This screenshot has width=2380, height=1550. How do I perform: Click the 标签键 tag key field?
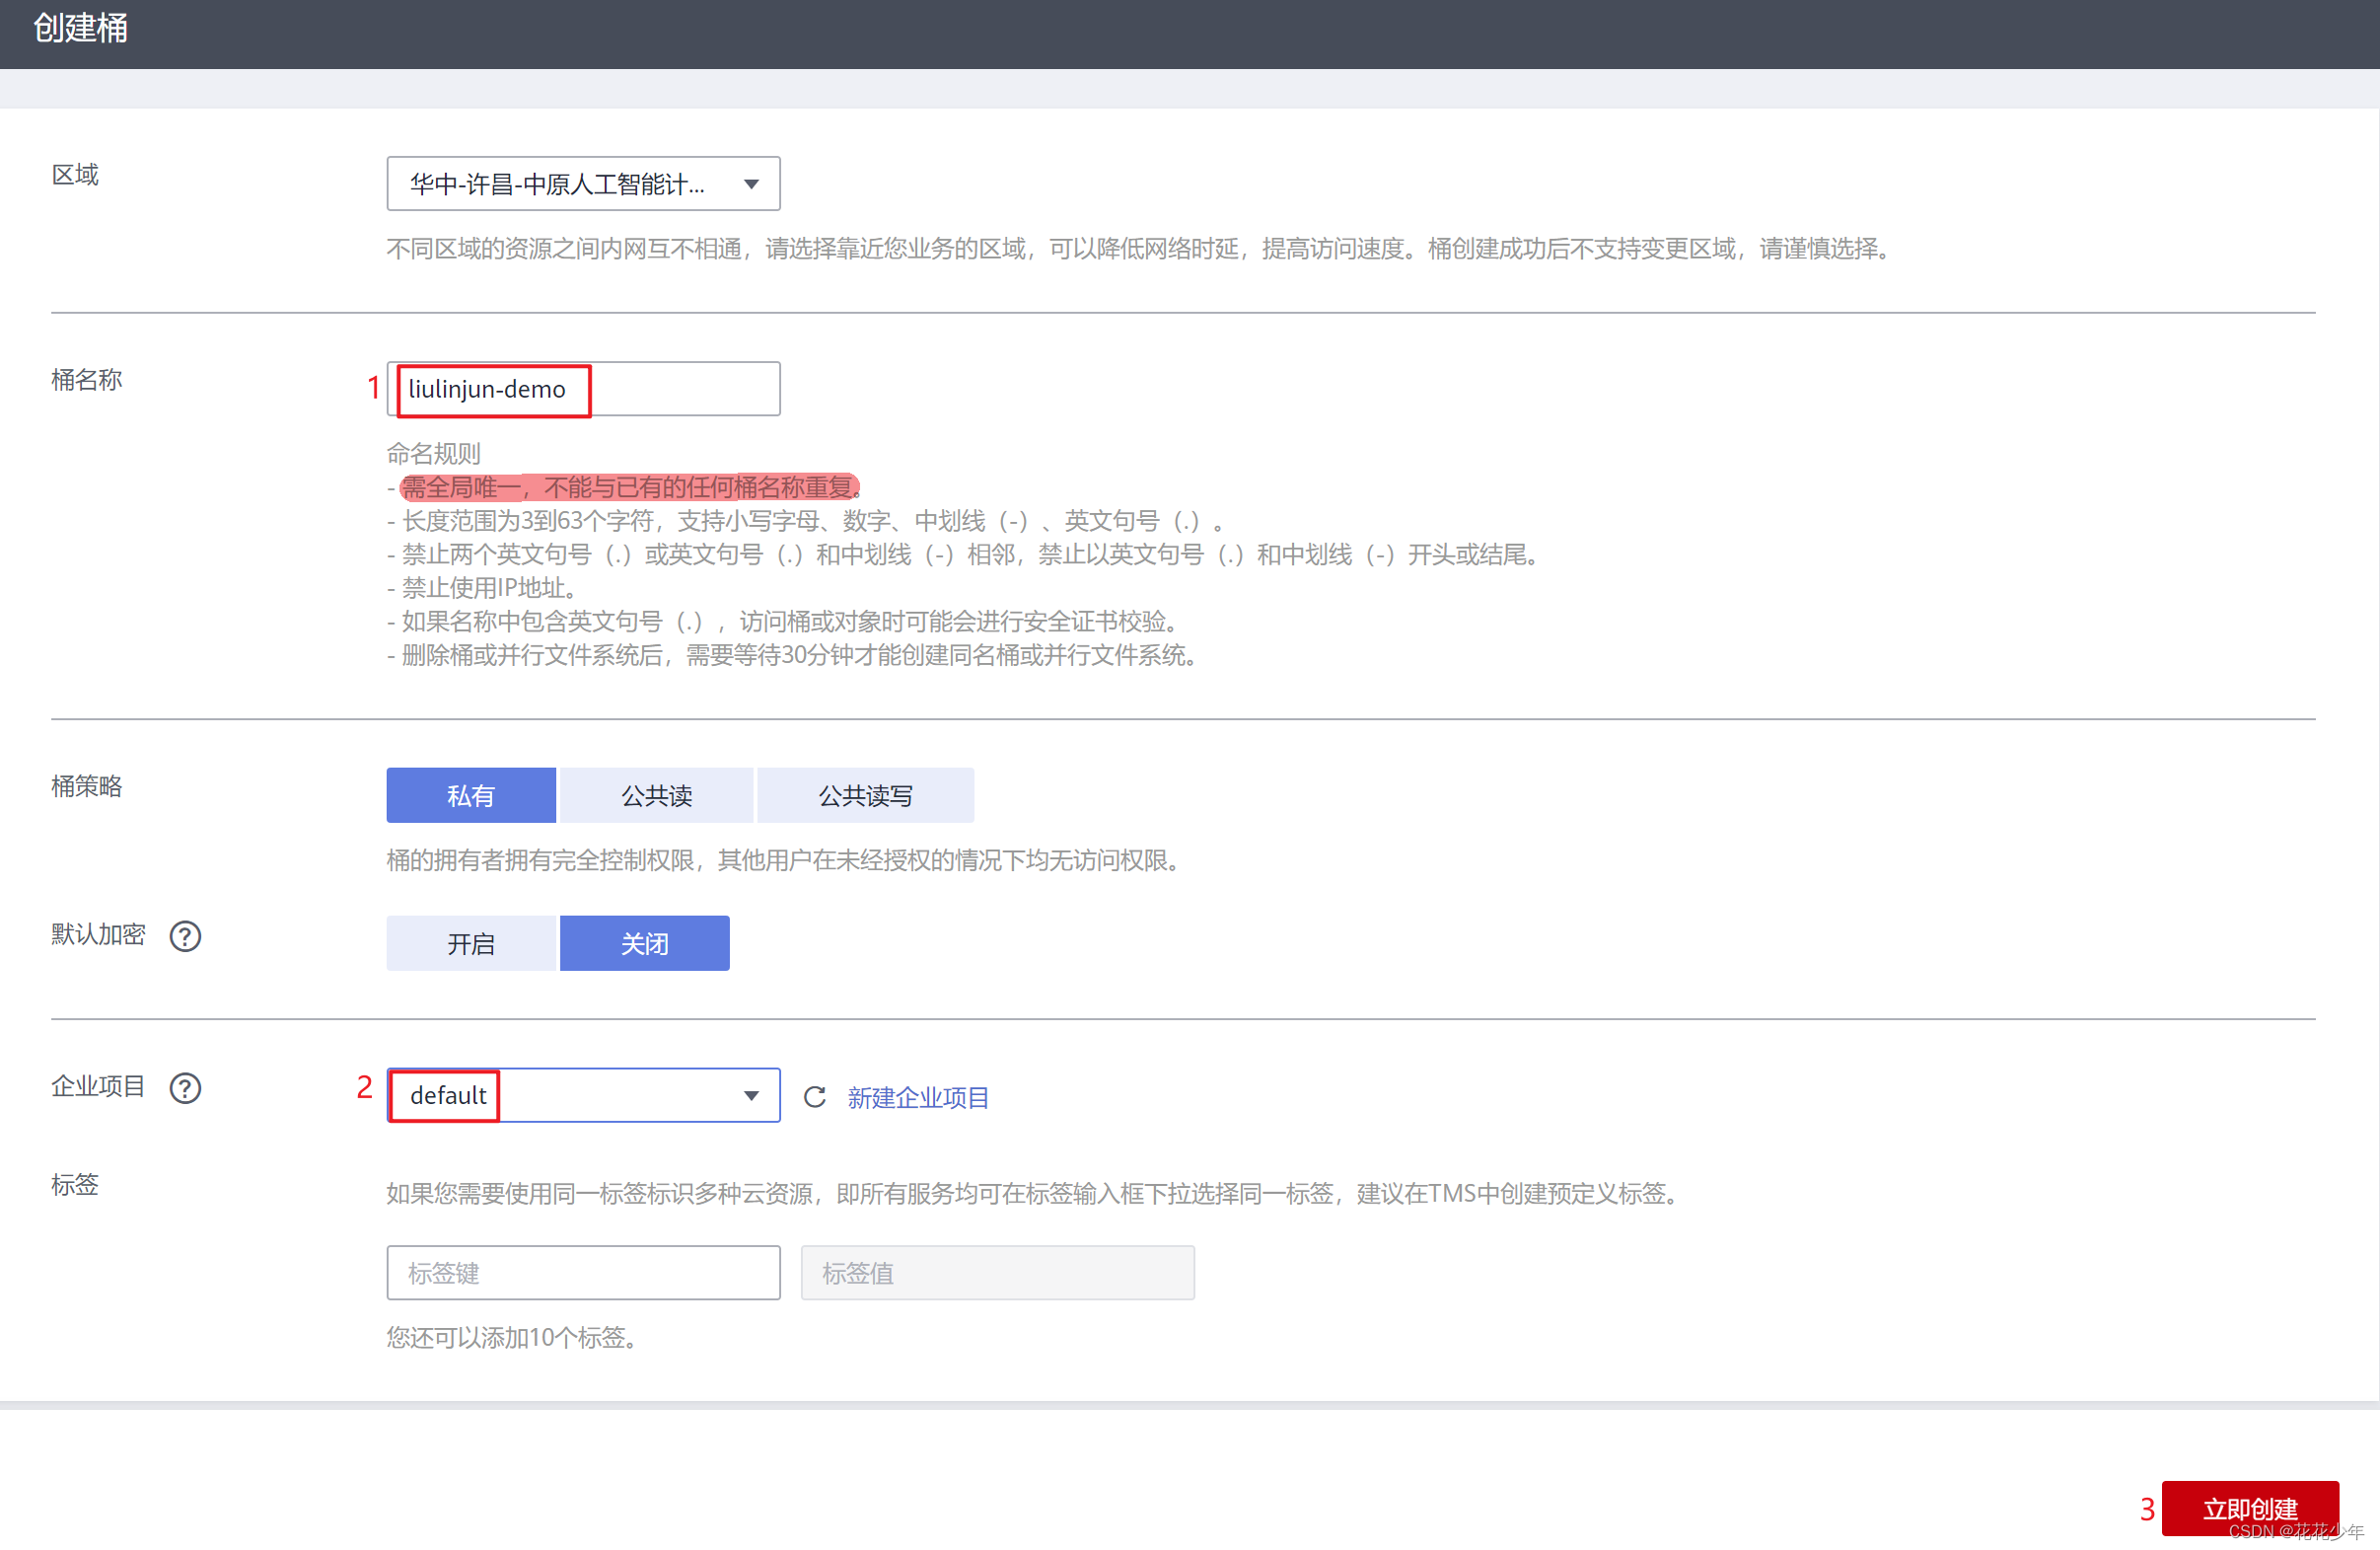coord(583,1273)
